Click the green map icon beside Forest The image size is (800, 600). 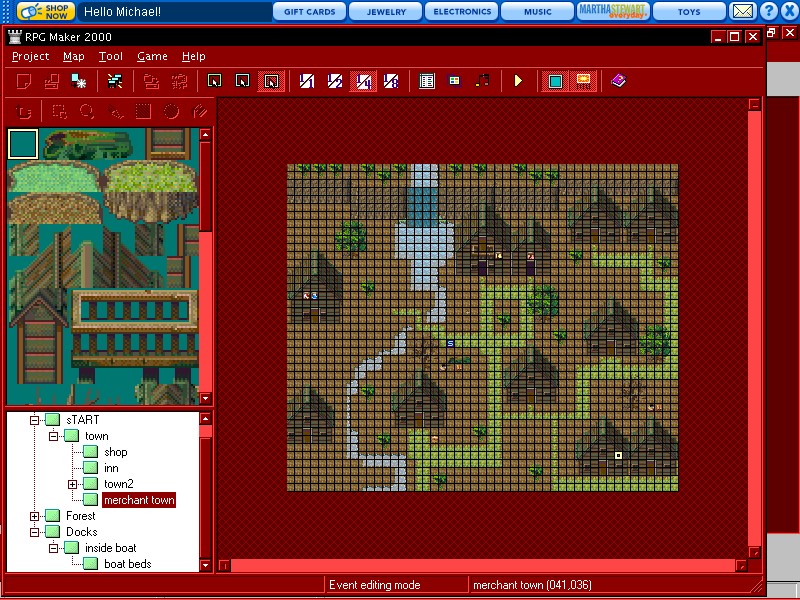(x=53, y=516)
